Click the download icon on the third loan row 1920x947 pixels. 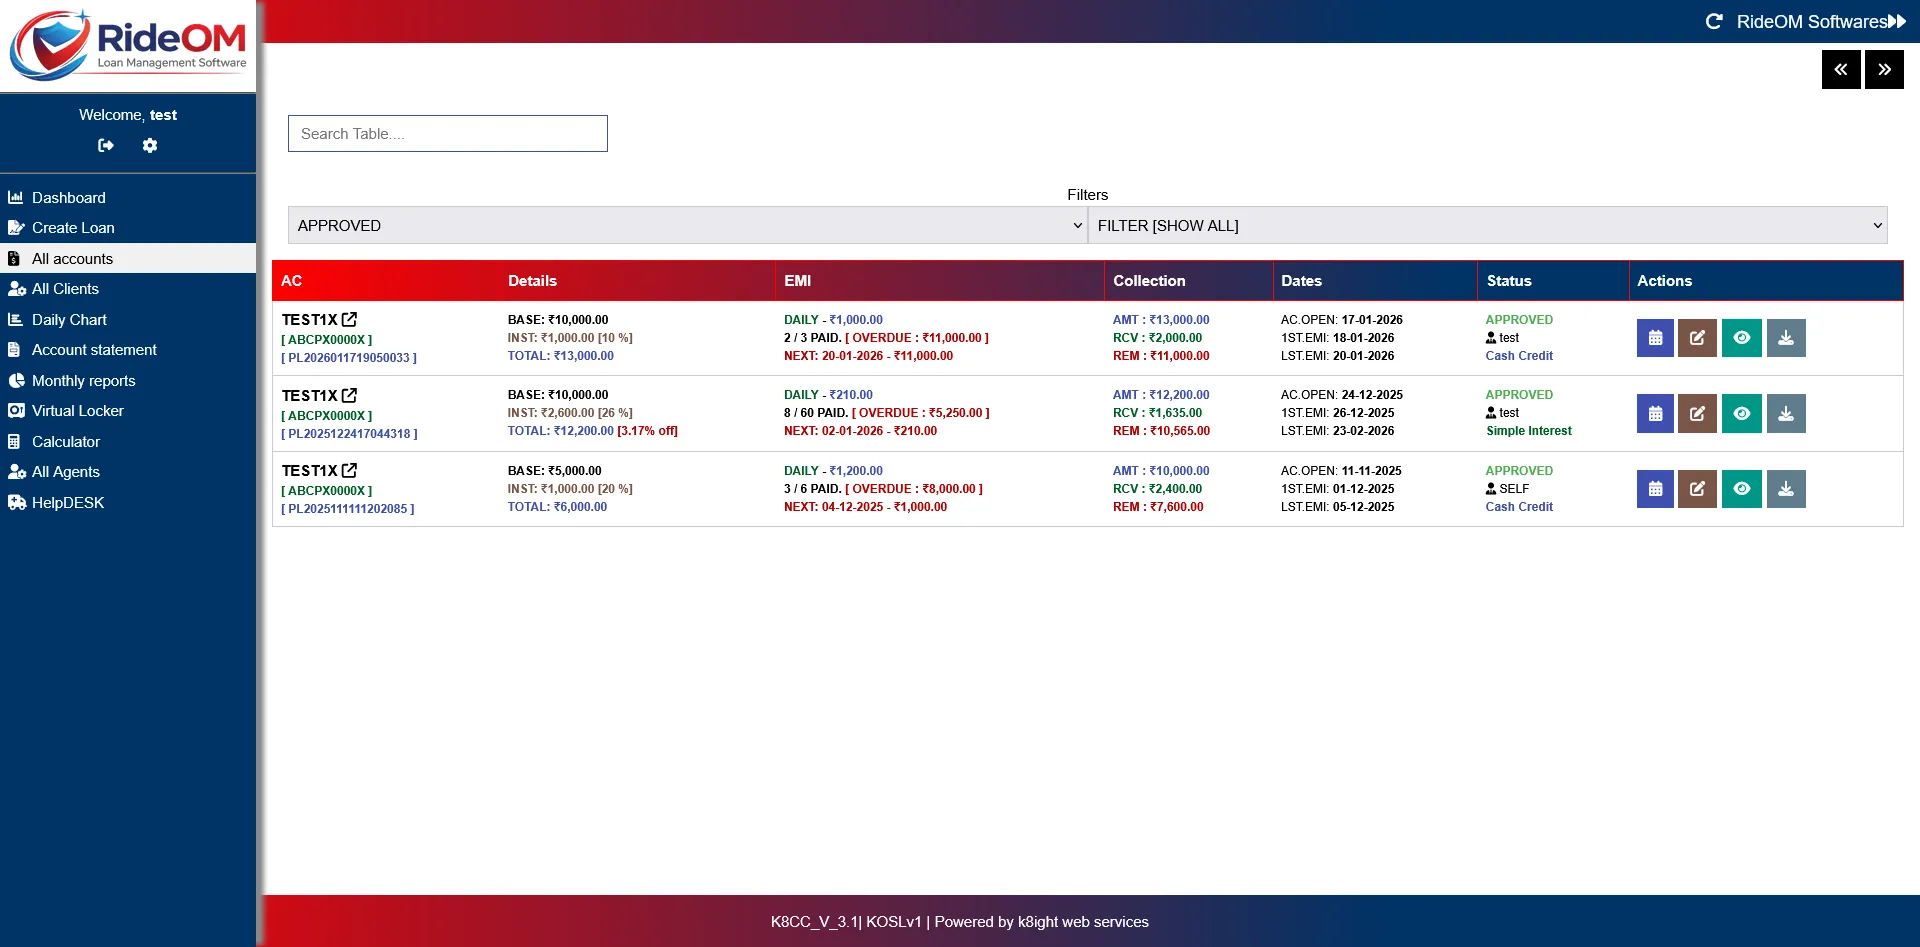[1786, 489]
